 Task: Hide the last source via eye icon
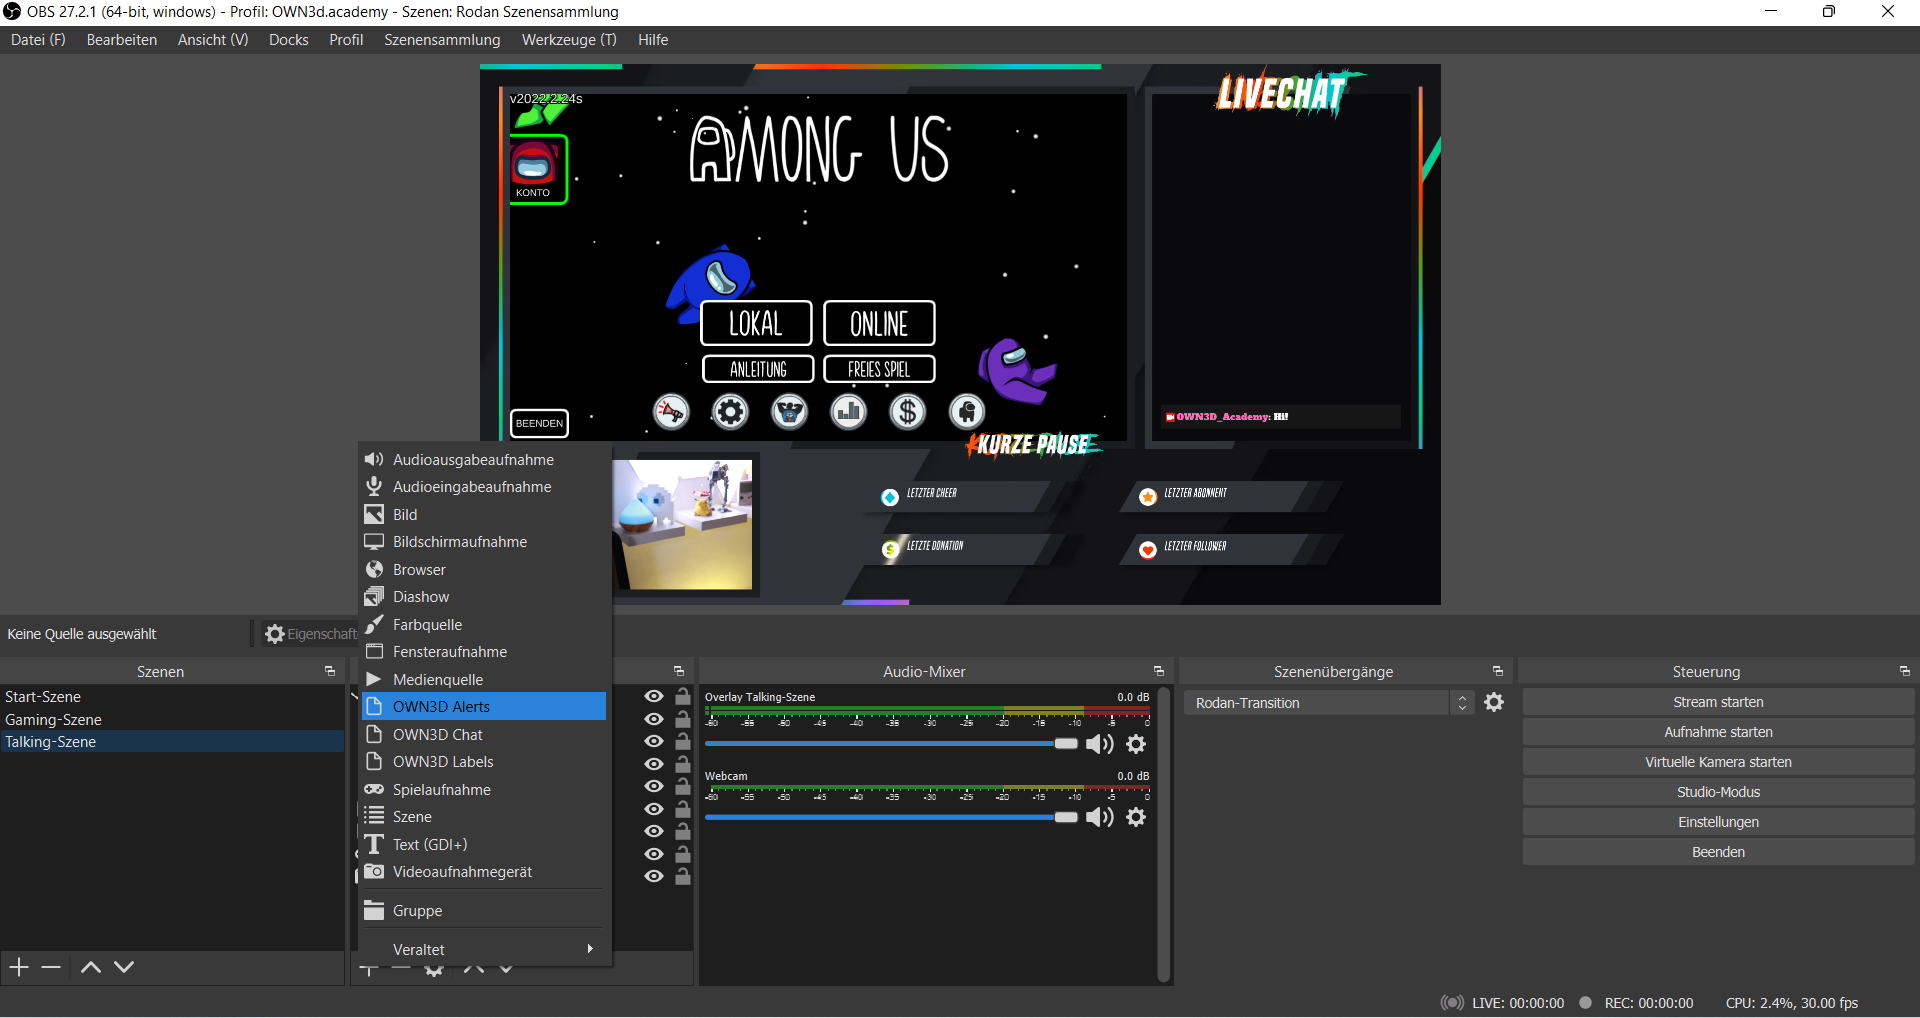[654, 877]
